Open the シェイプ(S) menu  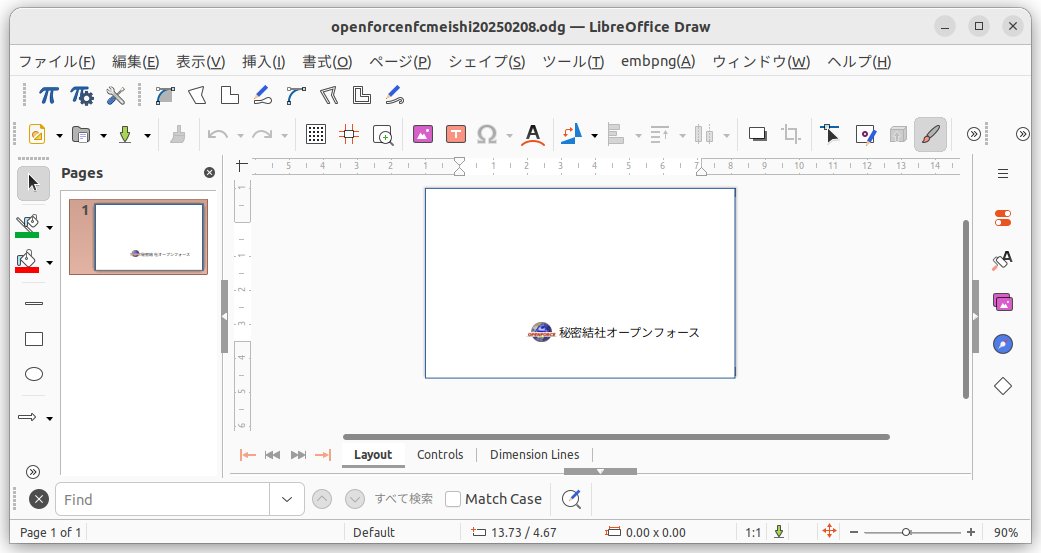(487, 62)
